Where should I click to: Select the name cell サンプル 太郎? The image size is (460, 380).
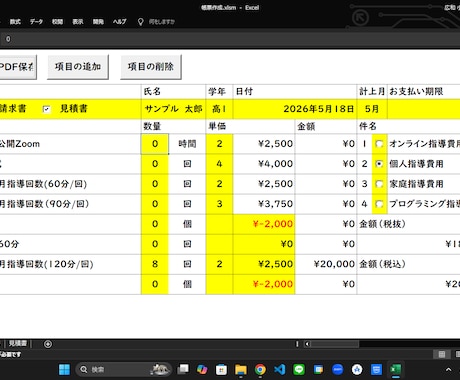point(173,109)
